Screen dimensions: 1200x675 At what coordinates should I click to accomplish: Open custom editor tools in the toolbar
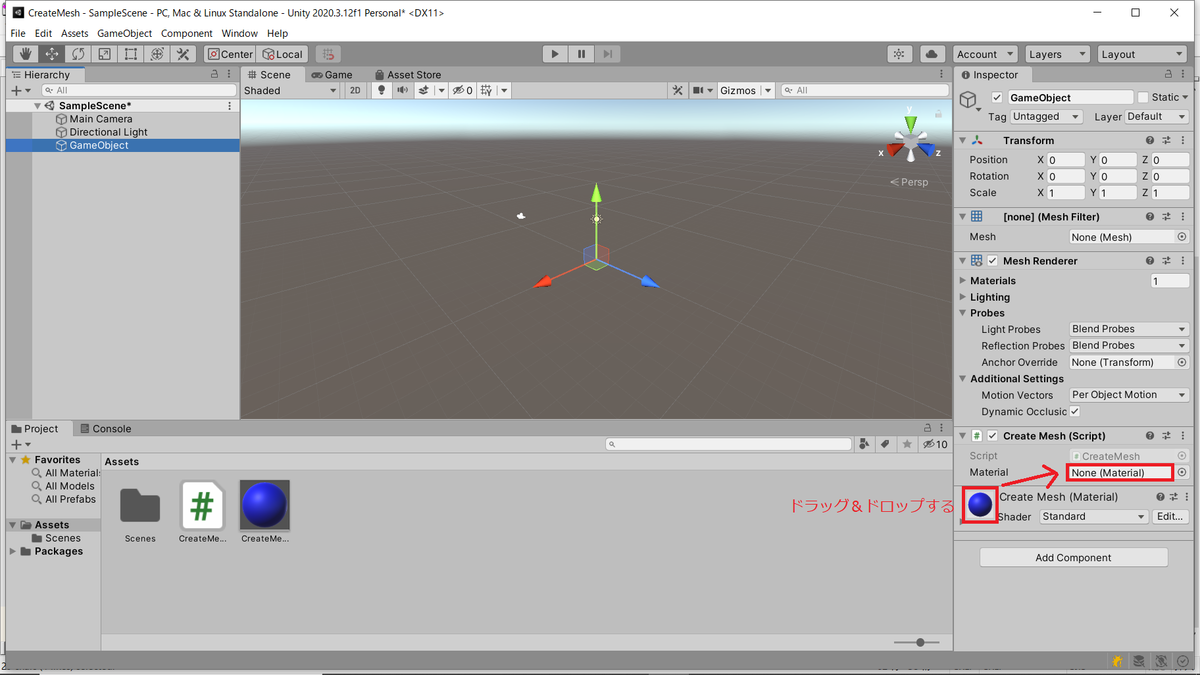tap(182, 54)
